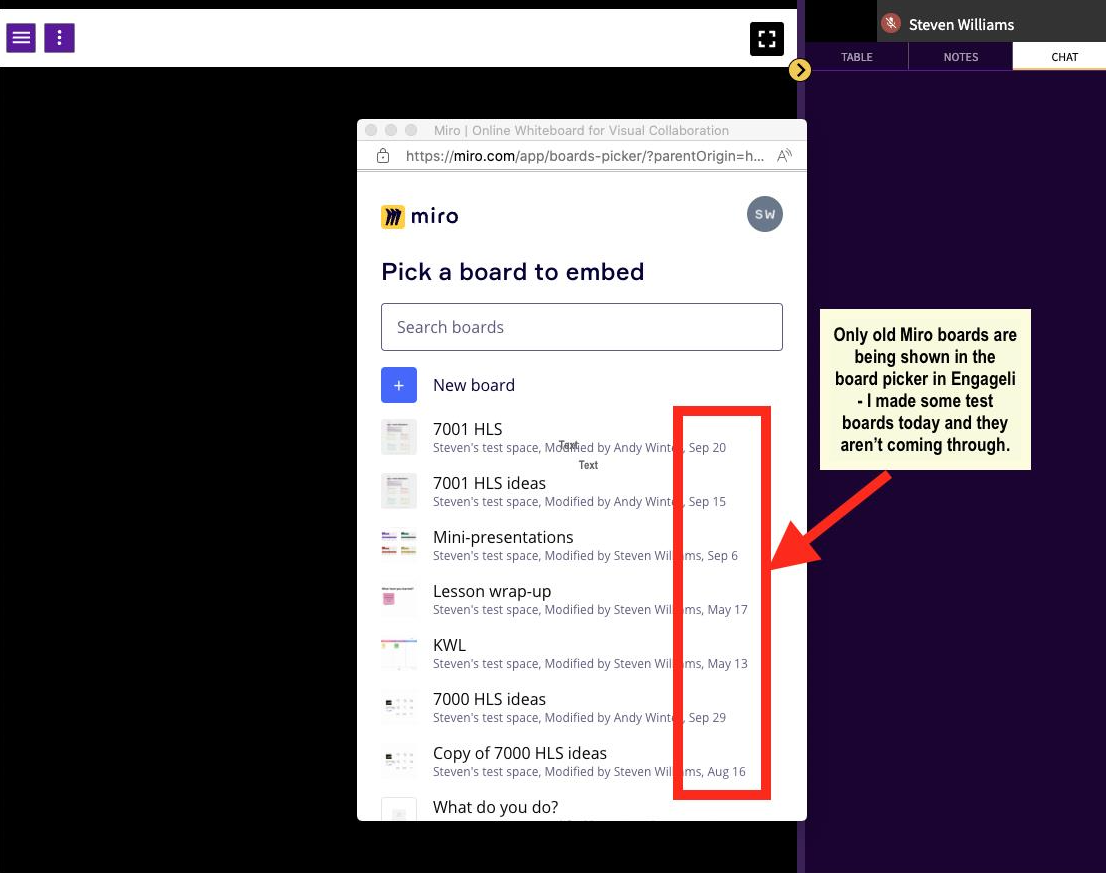The width and height of the screenshot is (1106, 873).
Task: Collapse side panel with yellow chevron
Action: [800, 70]
